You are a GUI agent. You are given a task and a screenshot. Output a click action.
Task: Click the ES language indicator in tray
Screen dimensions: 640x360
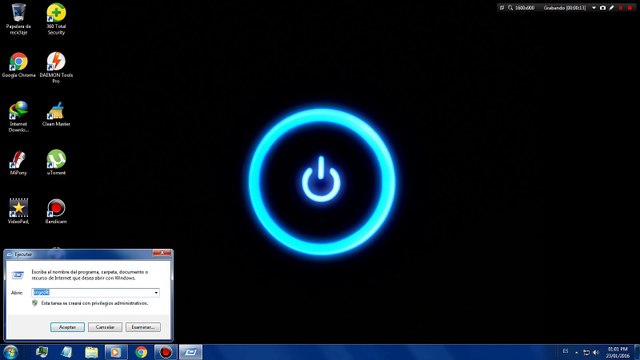pyautogui.click(x=565, y=351)
